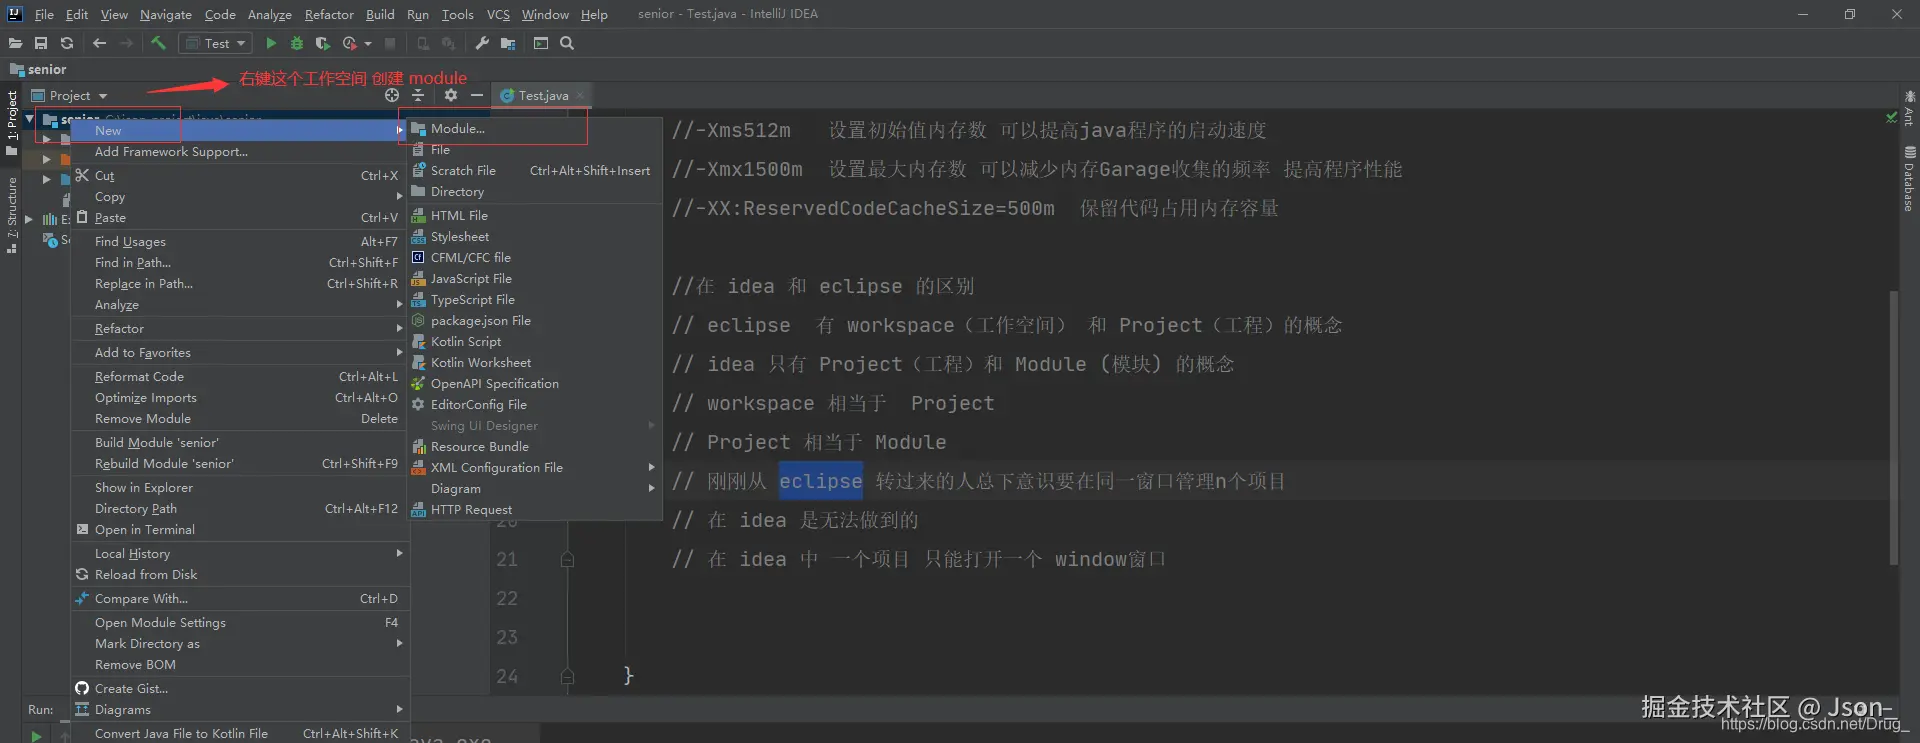
Task: Open the Navigate menu
Action: click(x=165, y=14)
